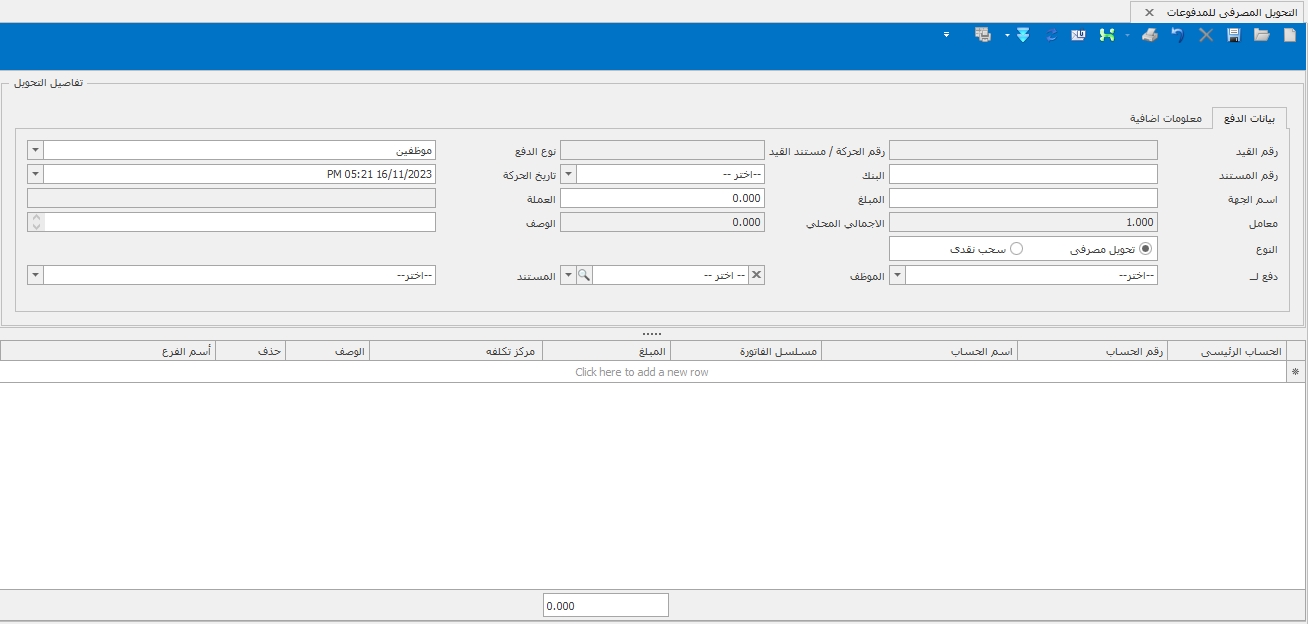Click the الوصف spinner arrows
Viewport: 1308px width, 624px height.
pos(36,222)
